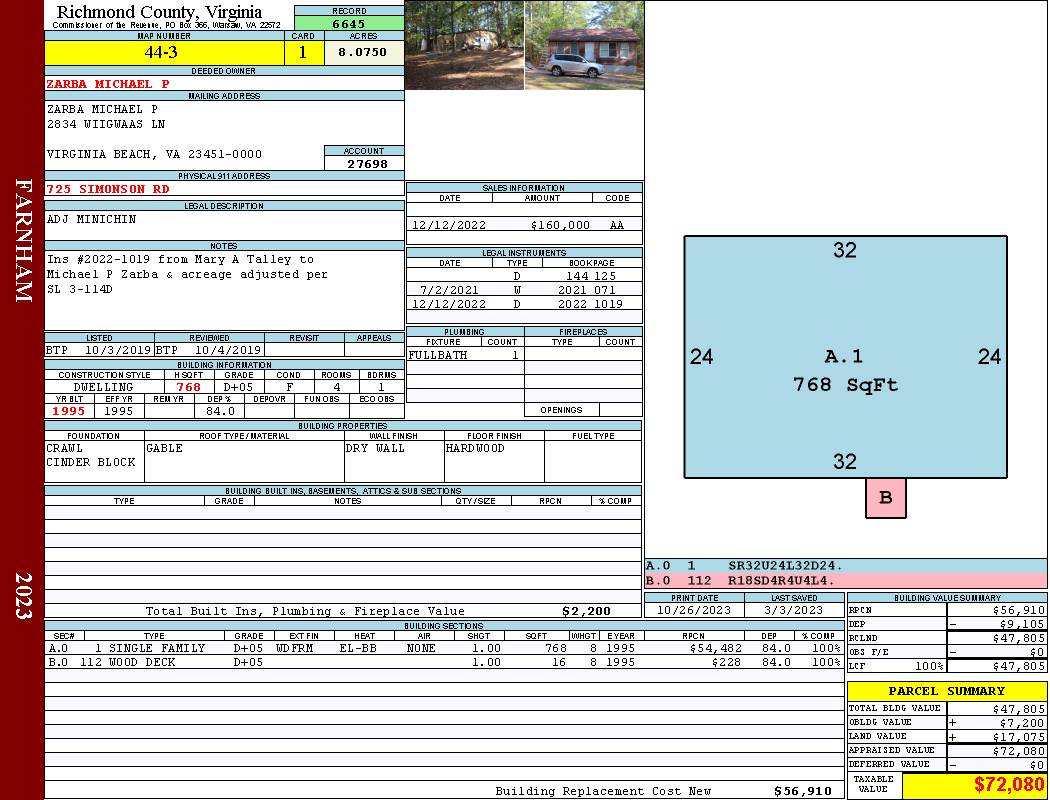The height and width of the screenshot is (800, 1050).
Task: Click sketch code SR32U24L32D24.
Action: (x=785, y=566)
